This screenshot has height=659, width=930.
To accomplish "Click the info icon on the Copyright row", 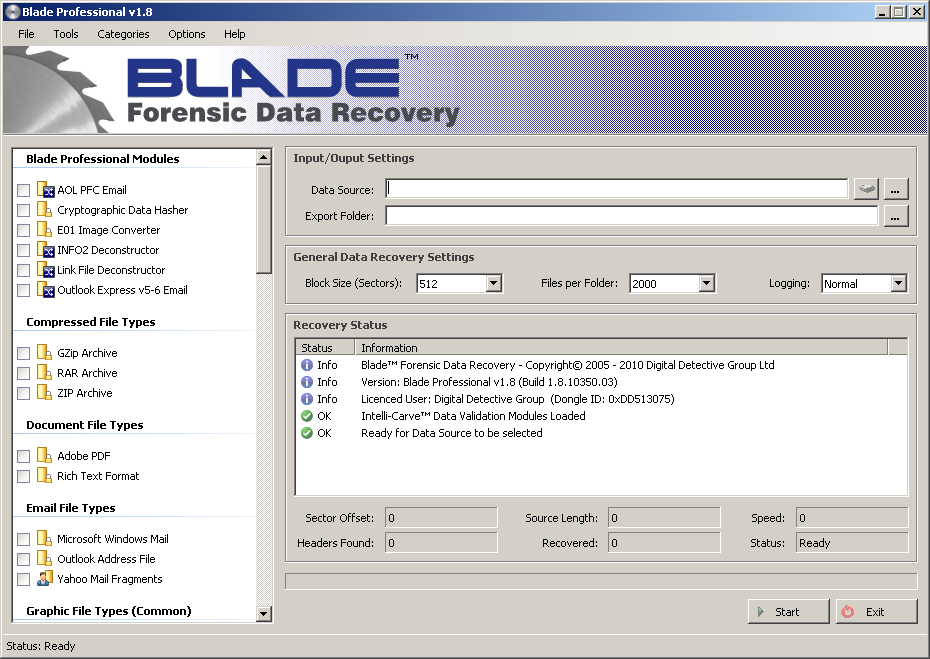I will (x=307, y=365).
